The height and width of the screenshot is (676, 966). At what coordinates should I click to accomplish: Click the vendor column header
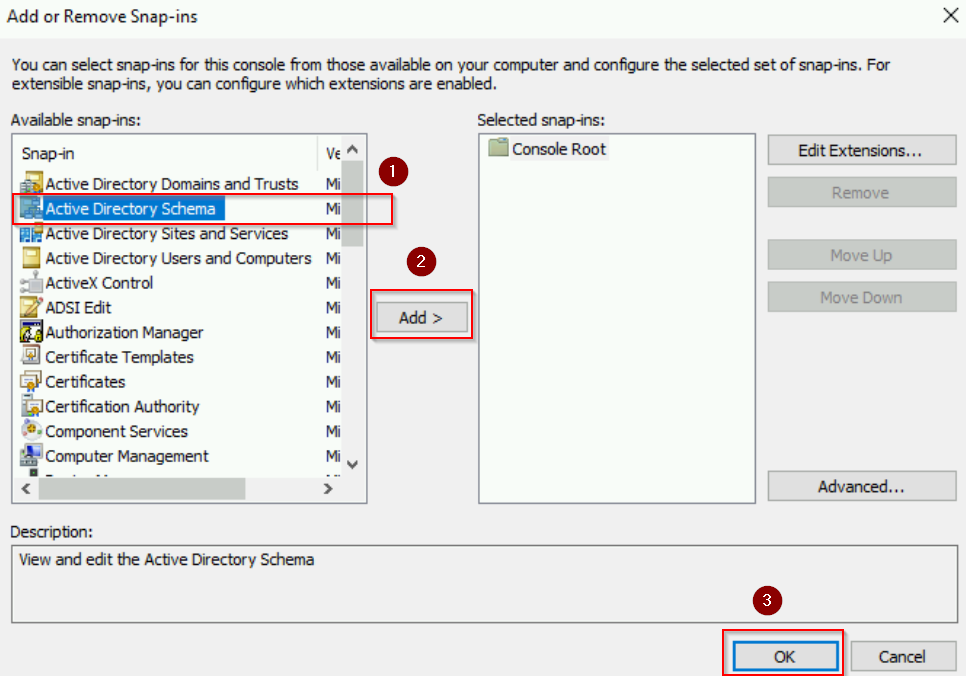pyautogui.click(x=331, y=153)
